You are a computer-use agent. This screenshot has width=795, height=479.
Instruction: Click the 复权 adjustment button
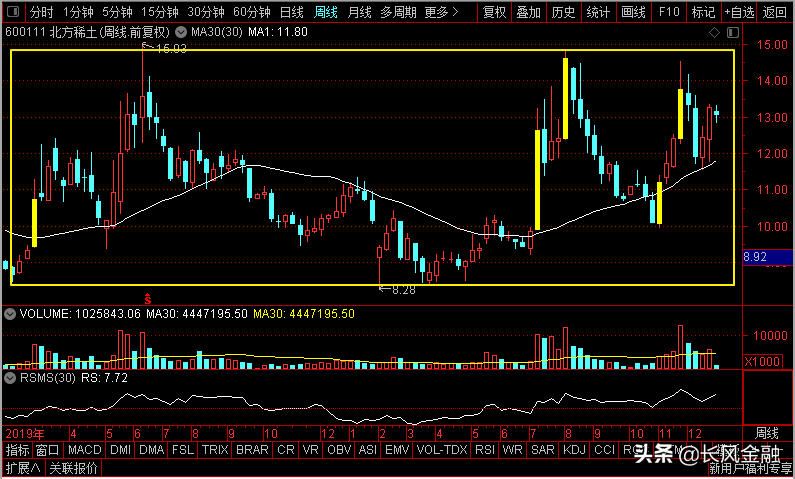click(495, 12)
